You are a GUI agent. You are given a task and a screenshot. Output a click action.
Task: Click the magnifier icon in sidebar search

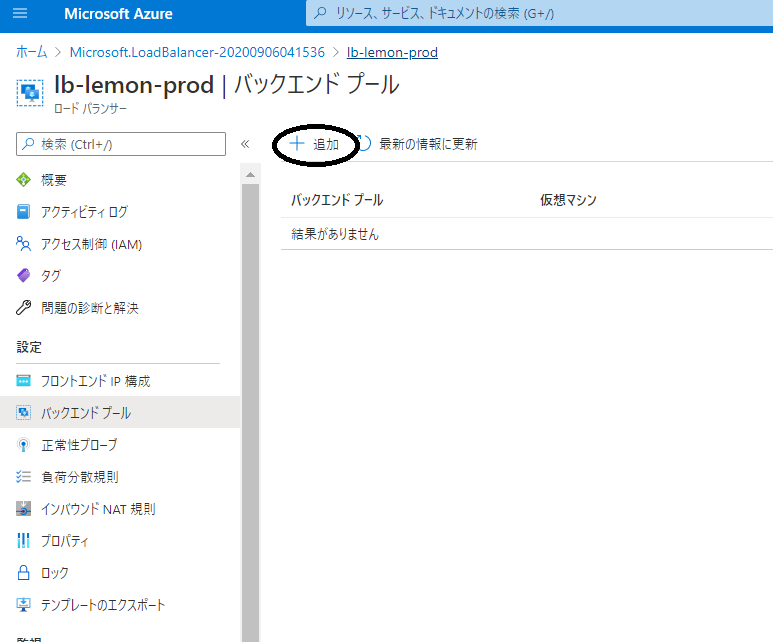tap(29, 143)
